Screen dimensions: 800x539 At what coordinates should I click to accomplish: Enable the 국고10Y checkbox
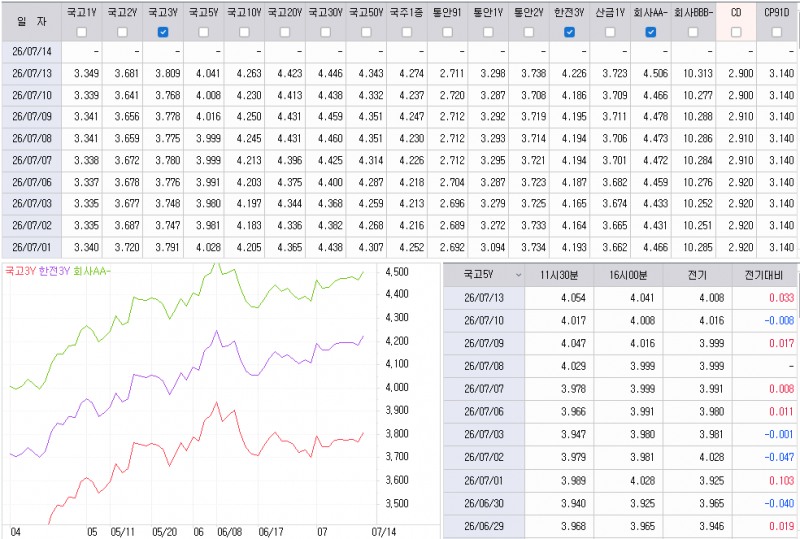click(244, 32)
